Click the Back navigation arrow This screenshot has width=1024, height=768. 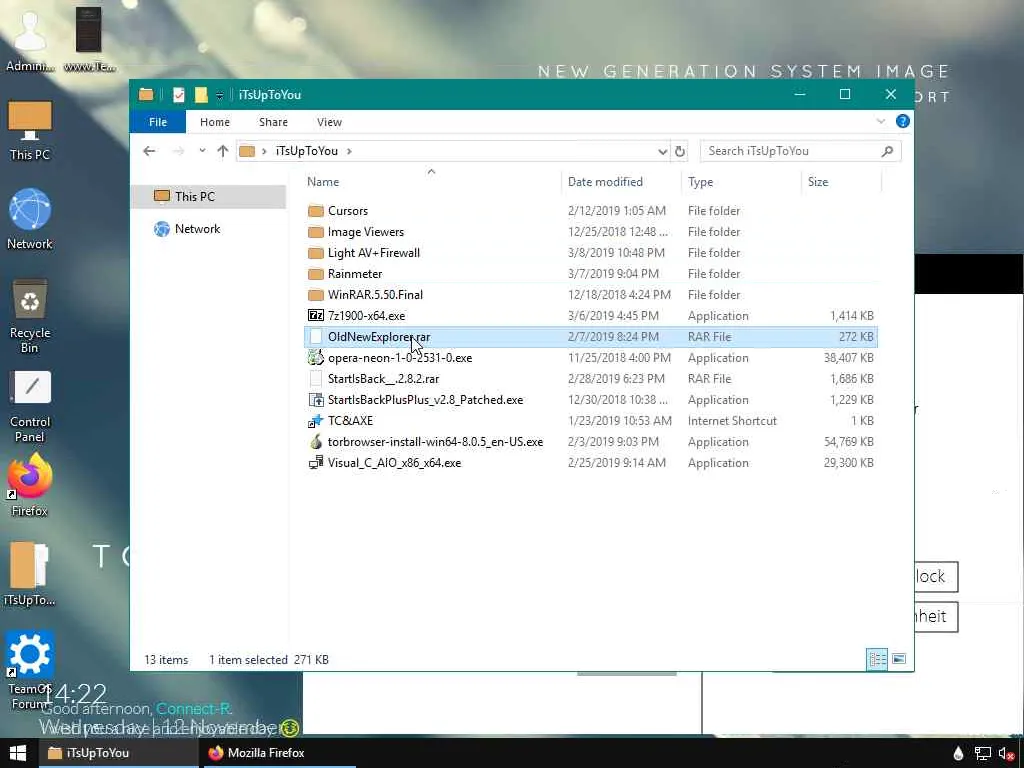150,151
